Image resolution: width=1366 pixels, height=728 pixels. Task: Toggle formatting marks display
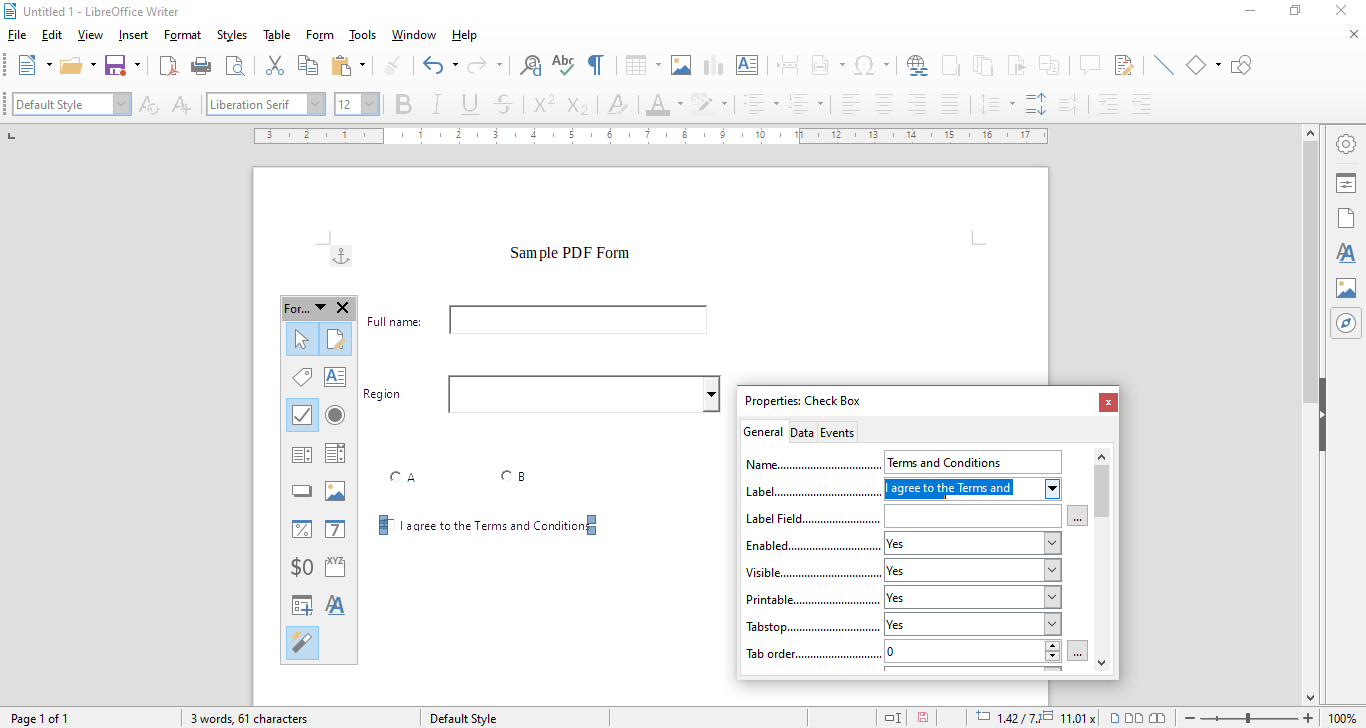coord(595,64)
